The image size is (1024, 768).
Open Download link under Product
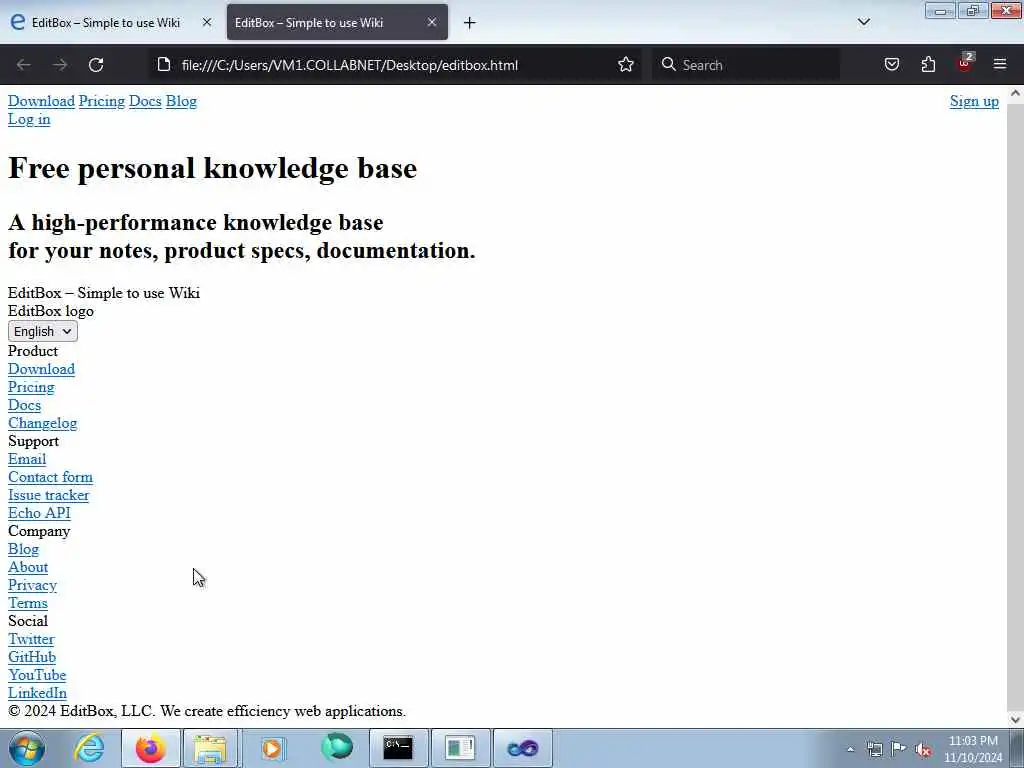coord(41,369)
